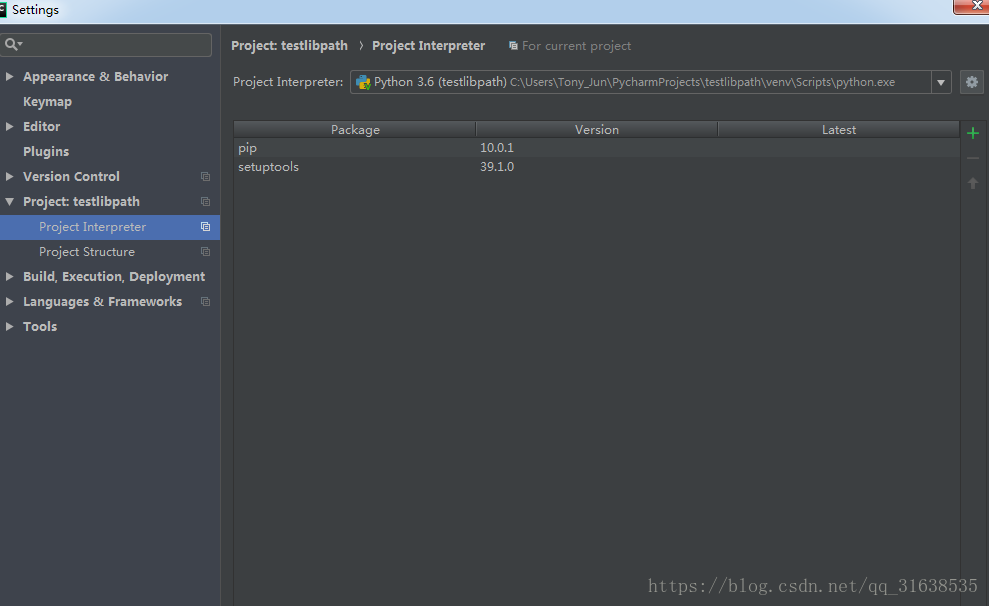Click the copy icon beside Languages & Frameworks

click(205, 301)
